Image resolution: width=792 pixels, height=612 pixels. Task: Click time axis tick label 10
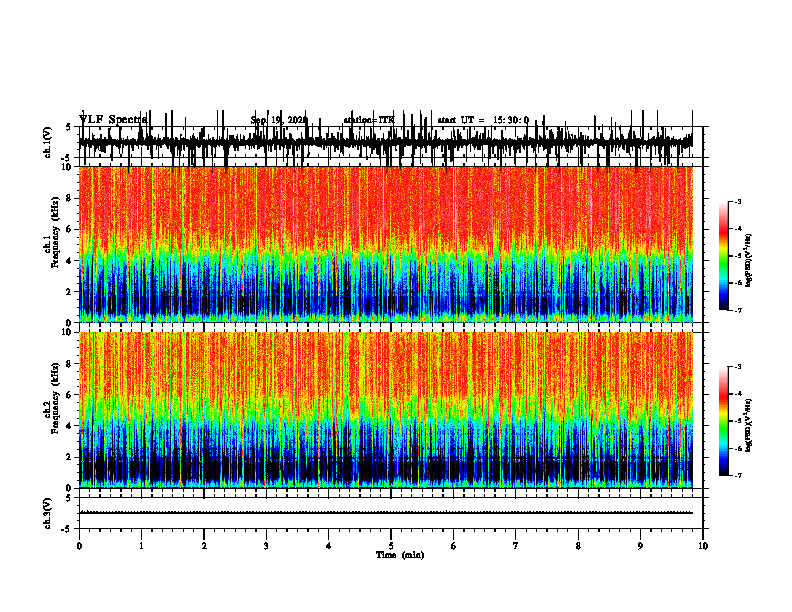coord(703,546)
